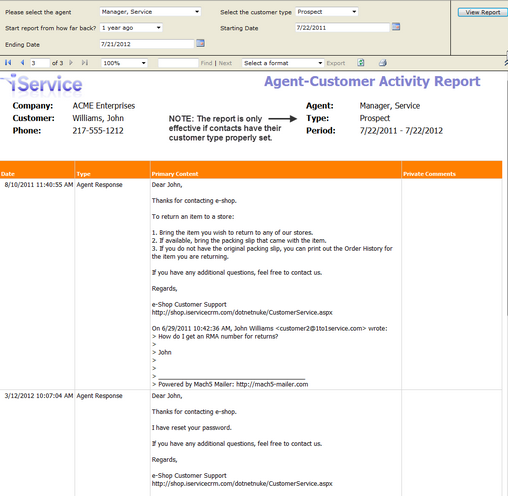Viewport: 508px width, 496px height.
Task: Open the agent selection dropdown
Action: (x=150, y=12)
